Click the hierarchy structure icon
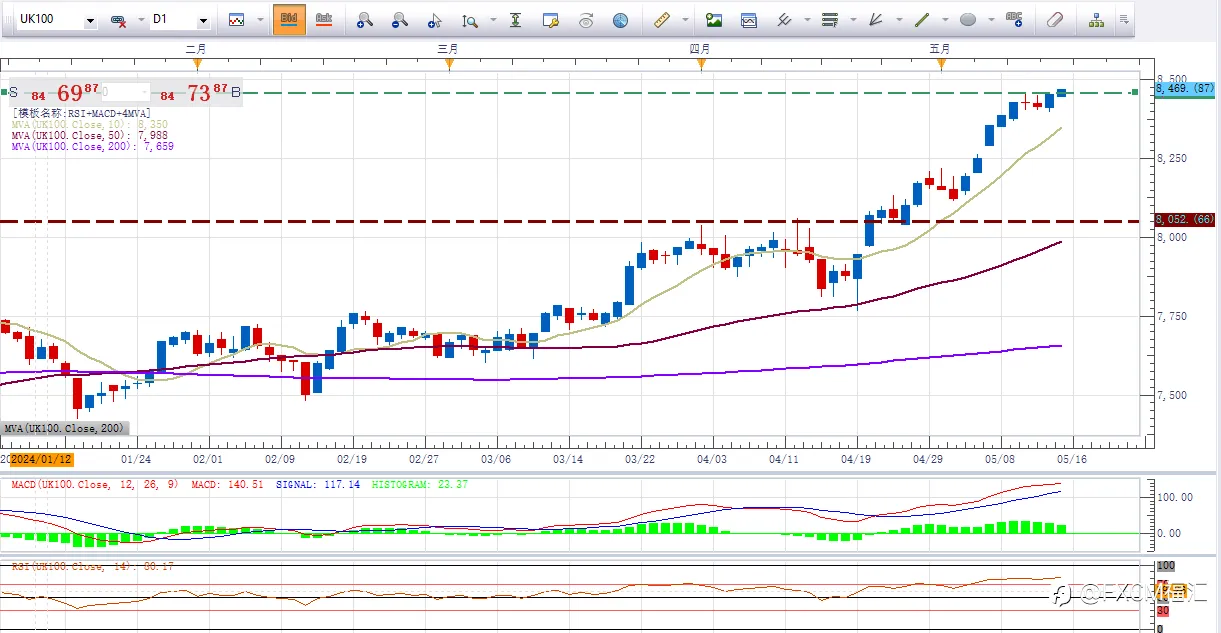Viewport: 1221px width, 633px height. 1097,20
